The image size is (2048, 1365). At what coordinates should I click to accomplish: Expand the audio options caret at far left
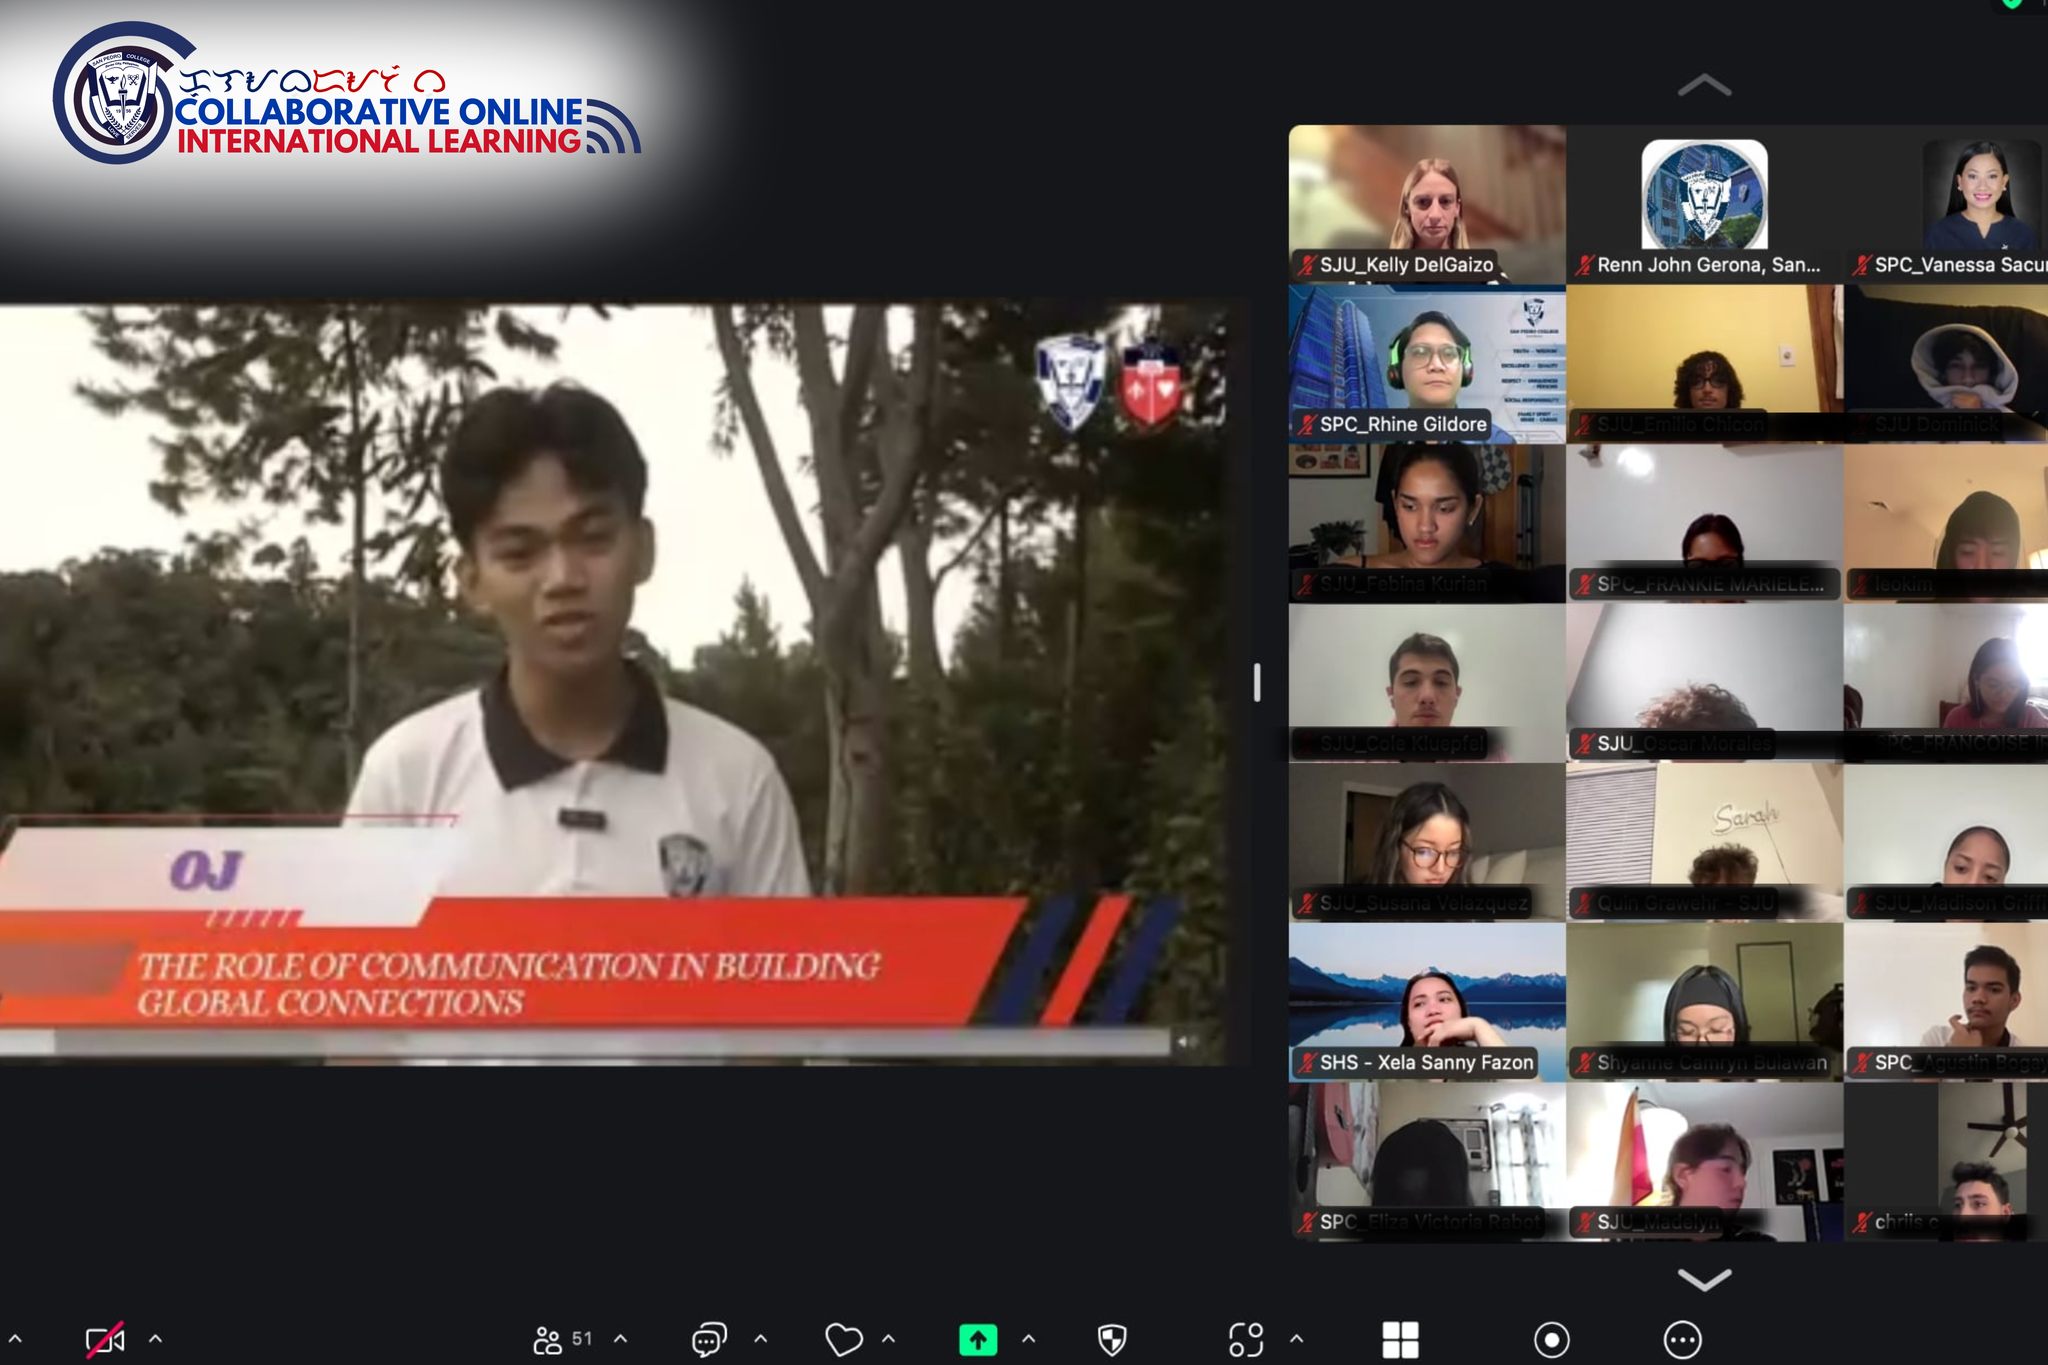[15, 1338]
